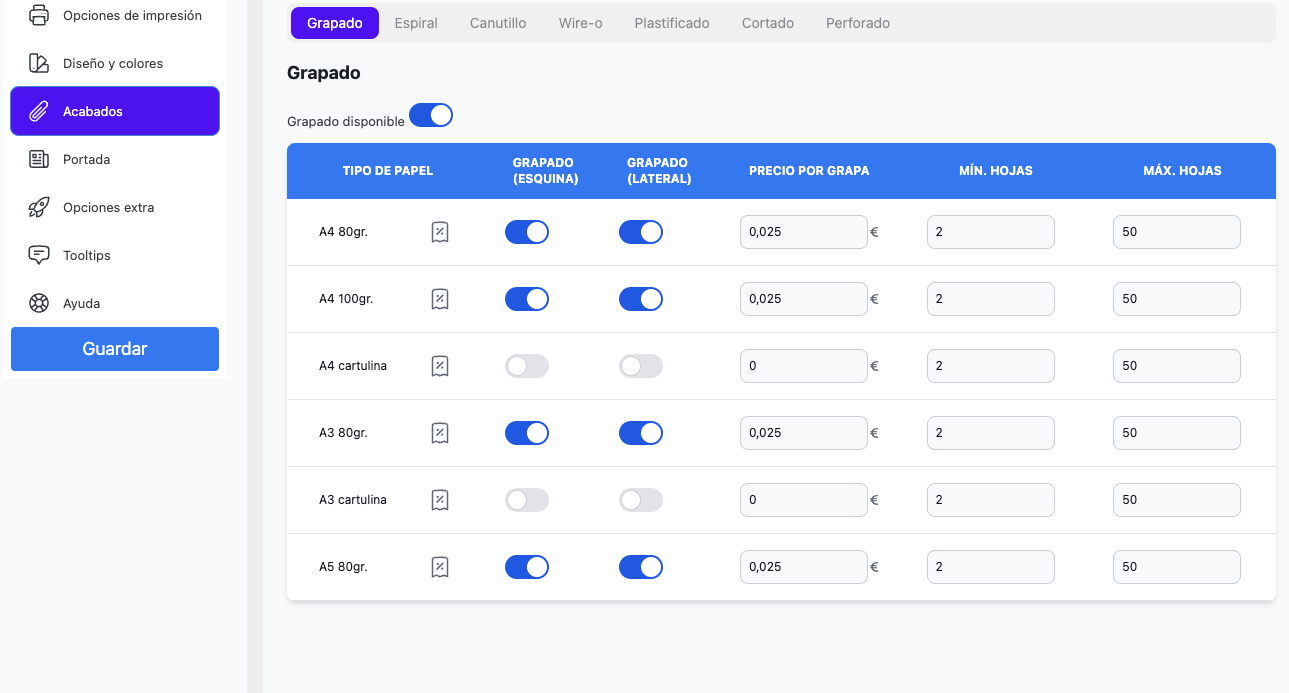This screenshot has height=693, width=1289.
Task: Switch to the Espiral tab
Action: coord(416,23)
